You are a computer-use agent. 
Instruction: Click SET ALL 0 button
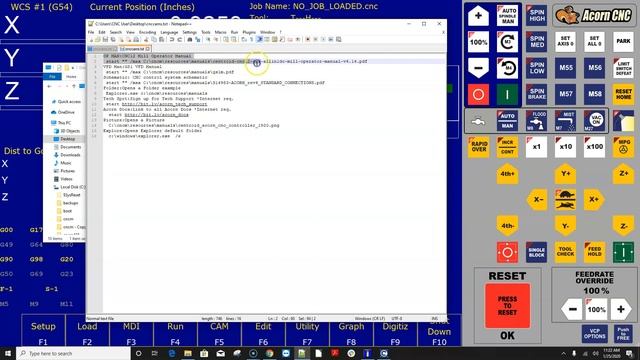point(594,42)
